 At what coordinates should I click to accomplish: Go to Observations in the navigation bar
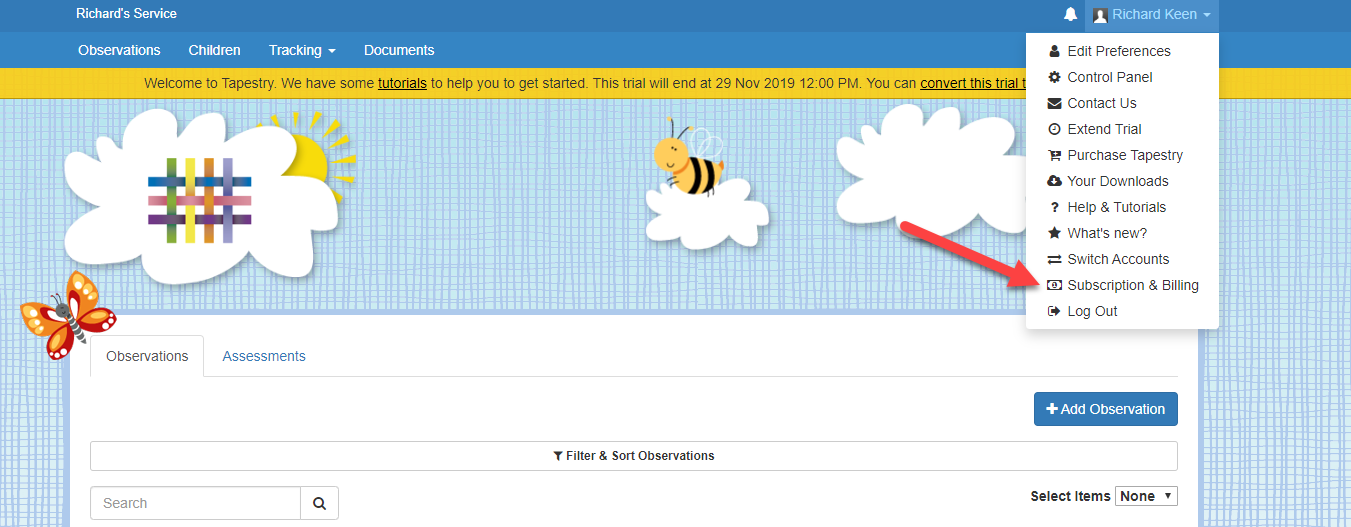119,50
